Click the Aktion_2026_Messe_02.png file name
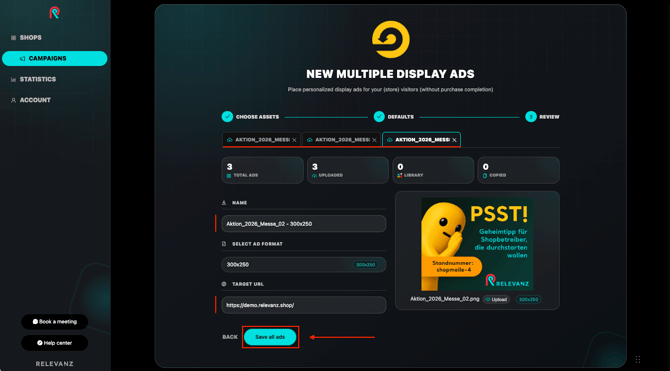The height and width of the screenshot is (371, 670). point(444,299)
